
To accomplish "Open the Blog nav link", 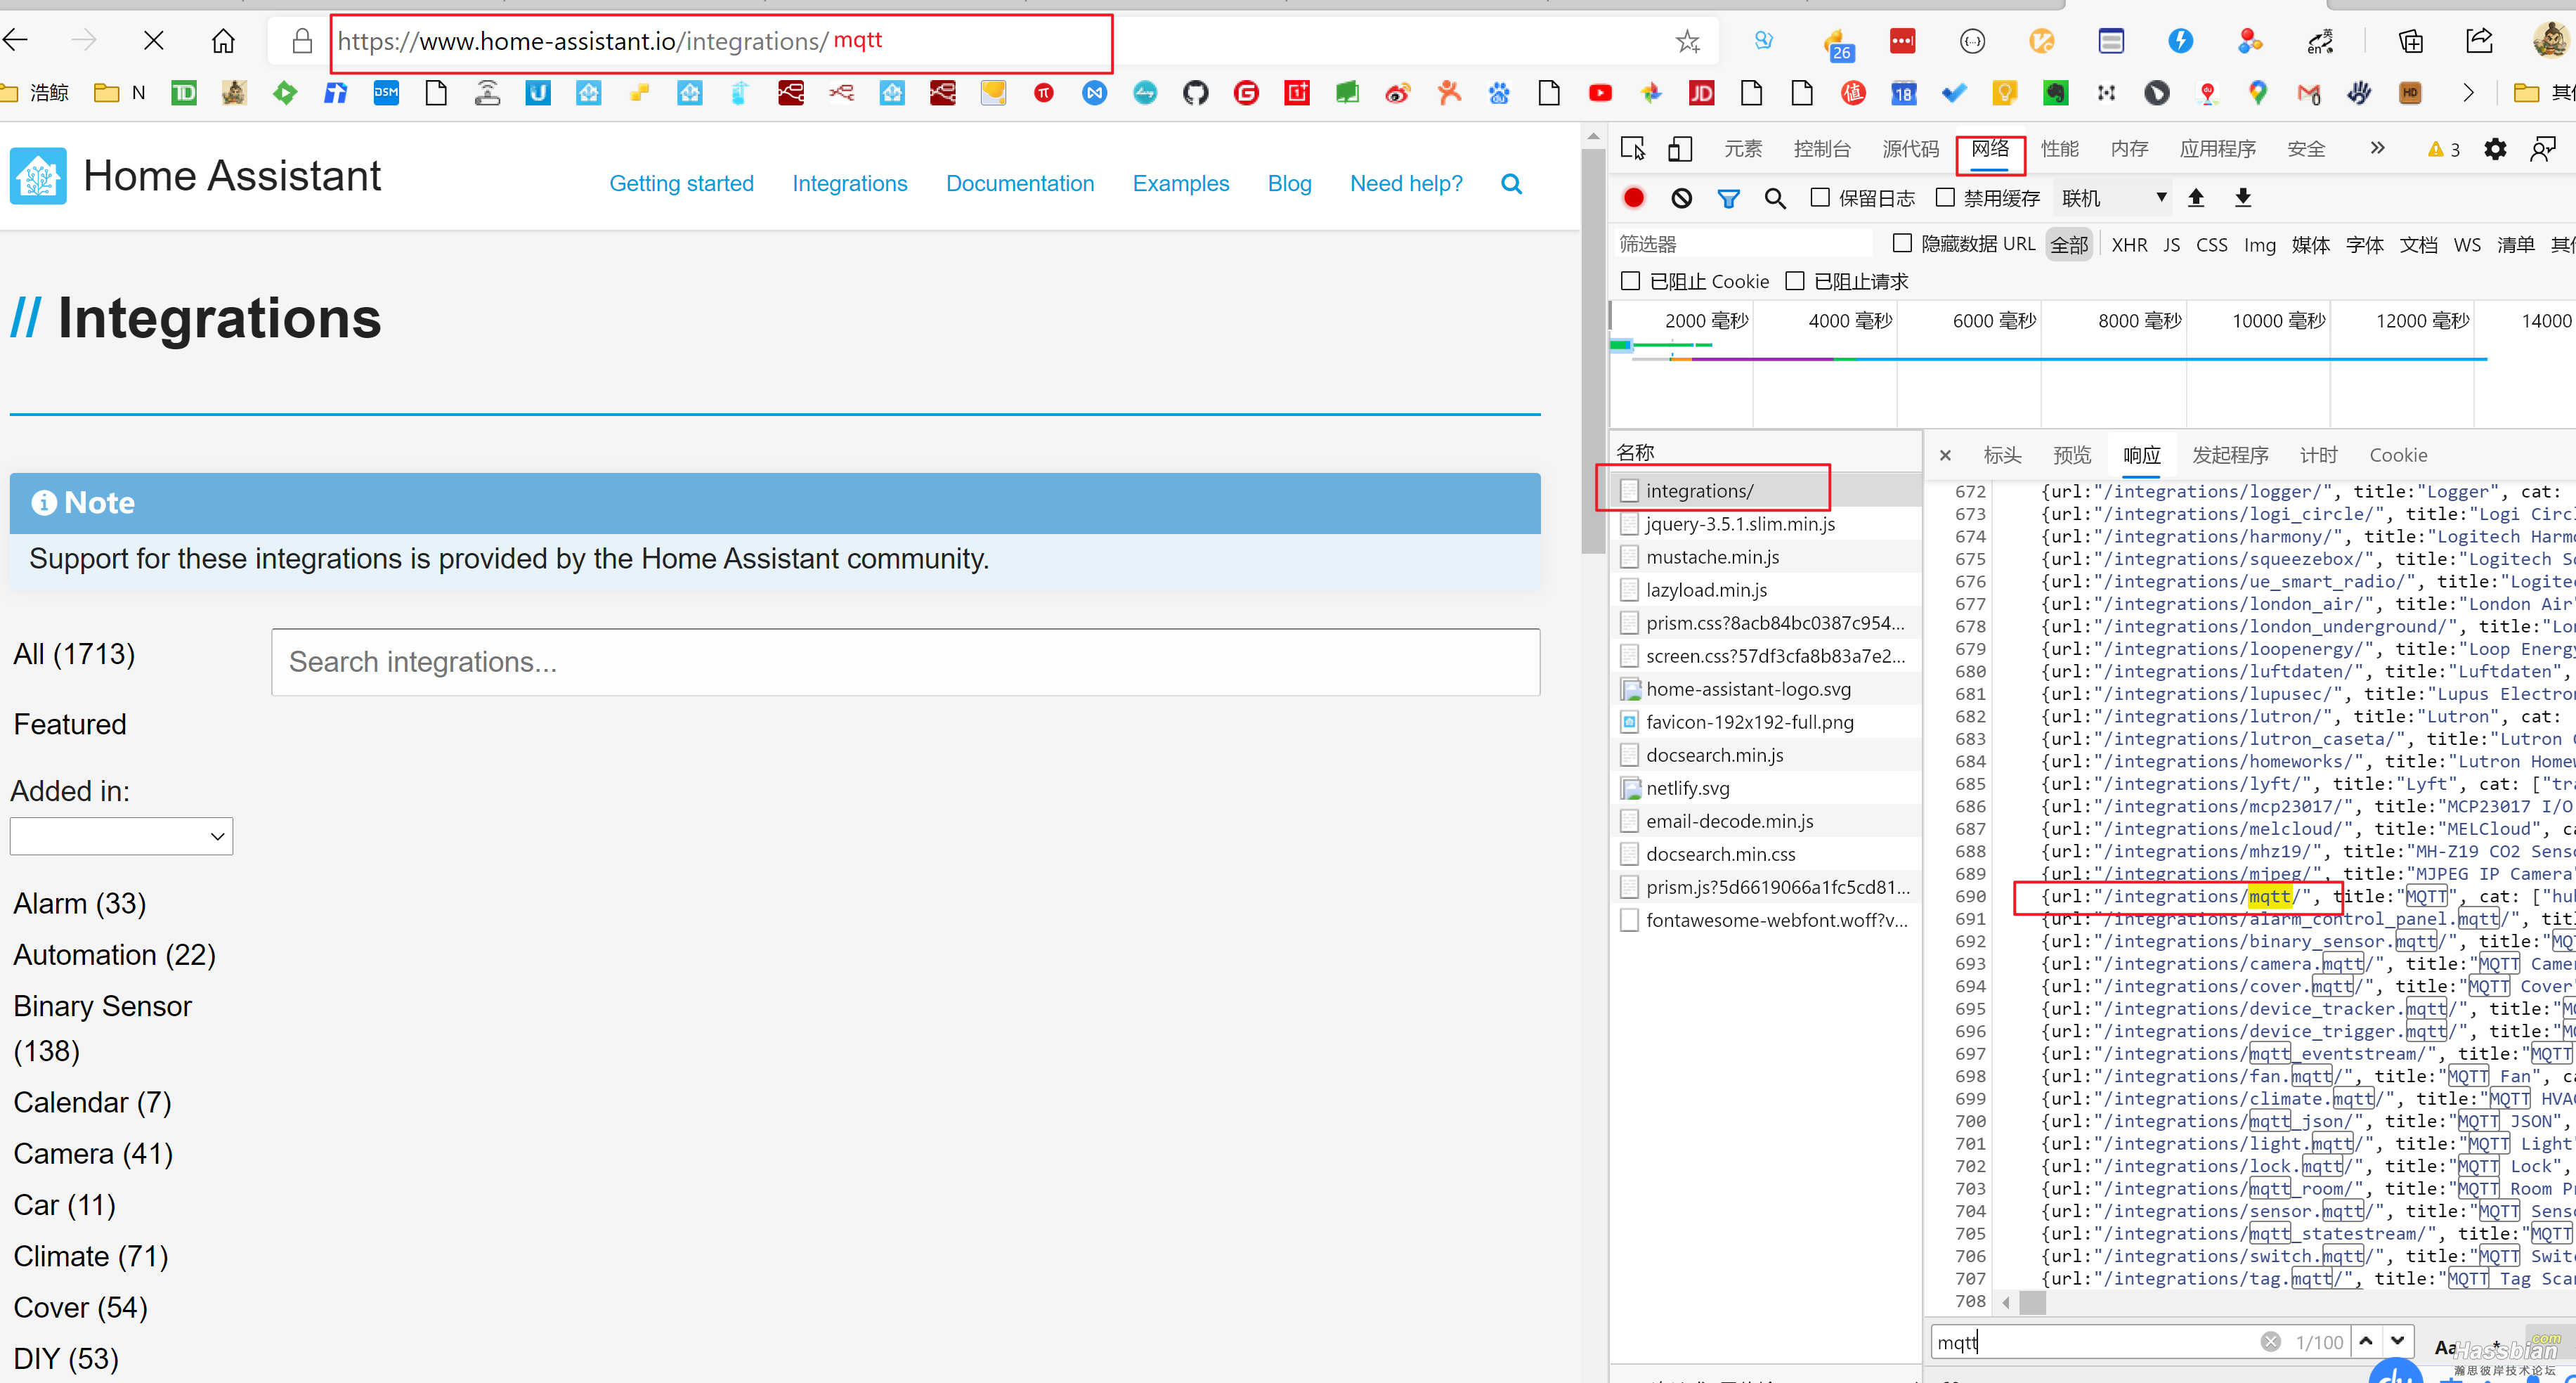I will pyautogui.click(x=1289, y=184).
